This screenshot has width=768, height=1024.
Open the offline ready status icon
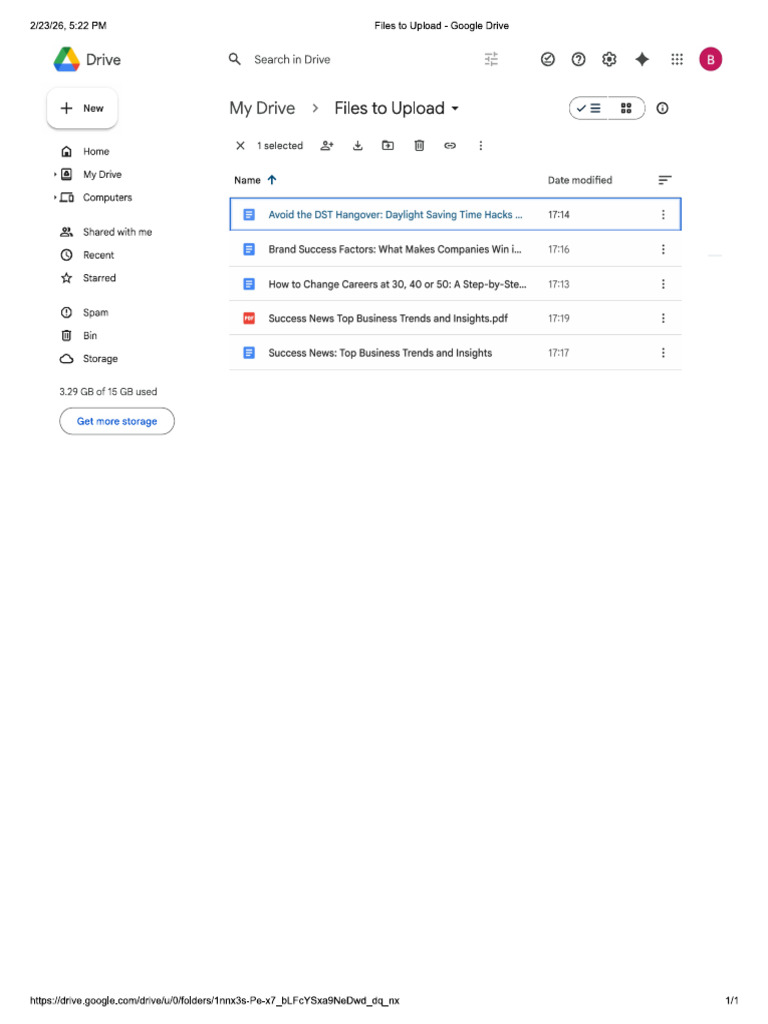(548, 59)
